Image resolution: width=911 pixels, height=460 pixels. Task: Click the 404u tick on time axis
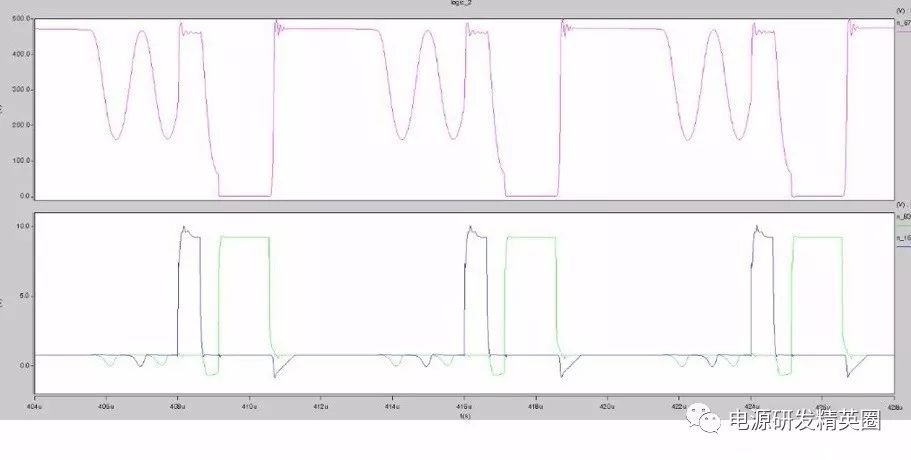tap(35, 408)
